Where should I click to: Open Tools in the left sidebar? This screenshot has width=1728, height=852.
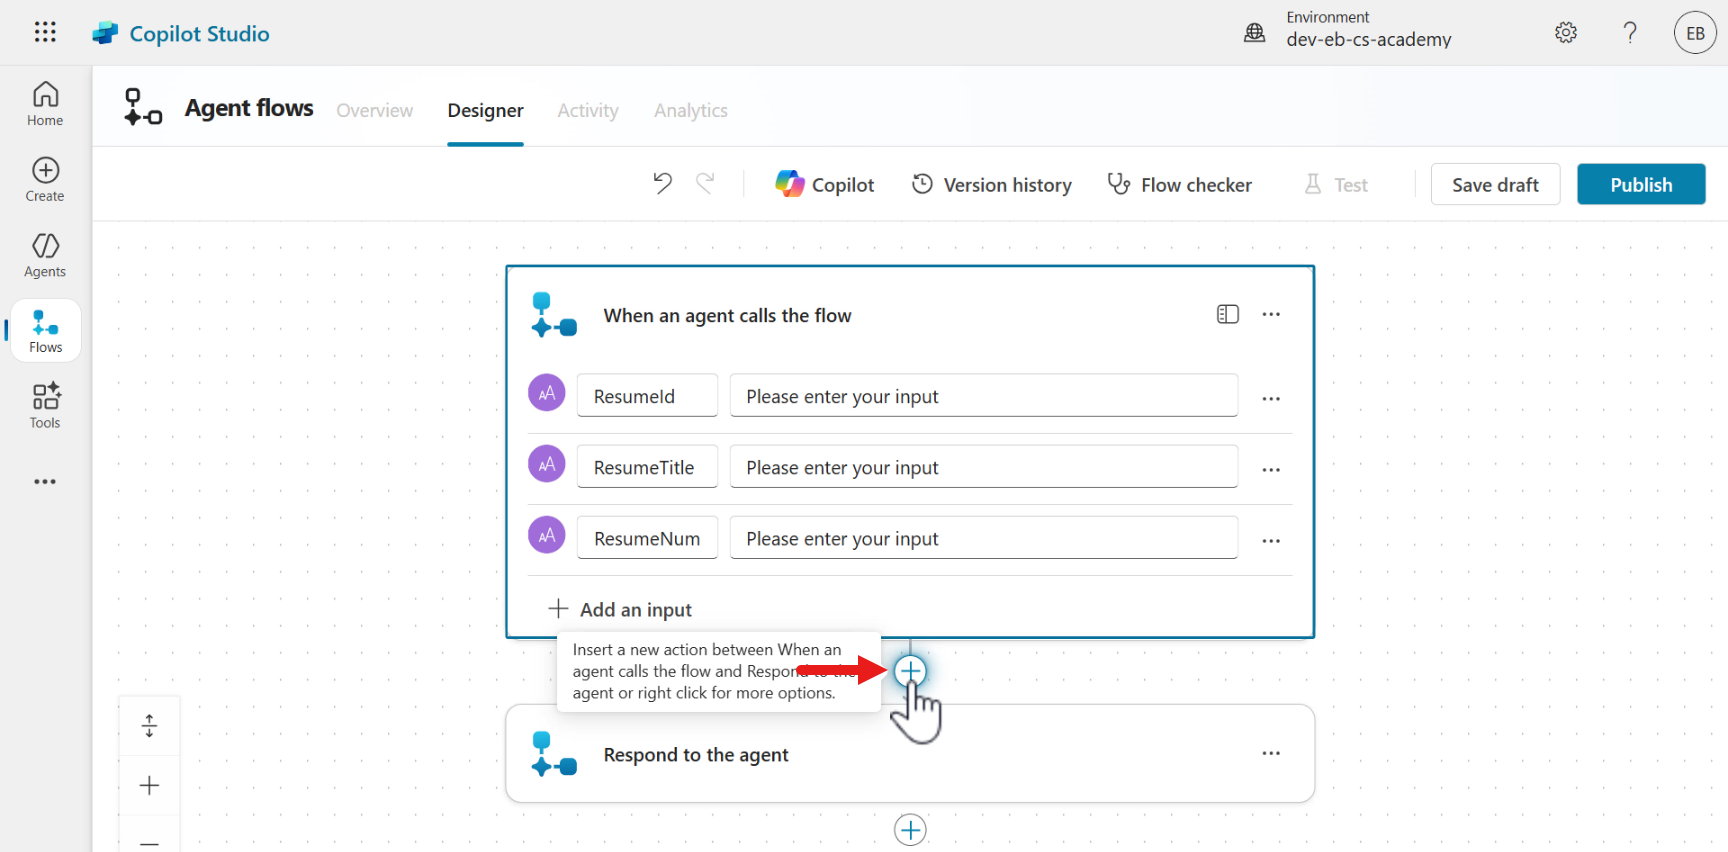click(45, 406)
